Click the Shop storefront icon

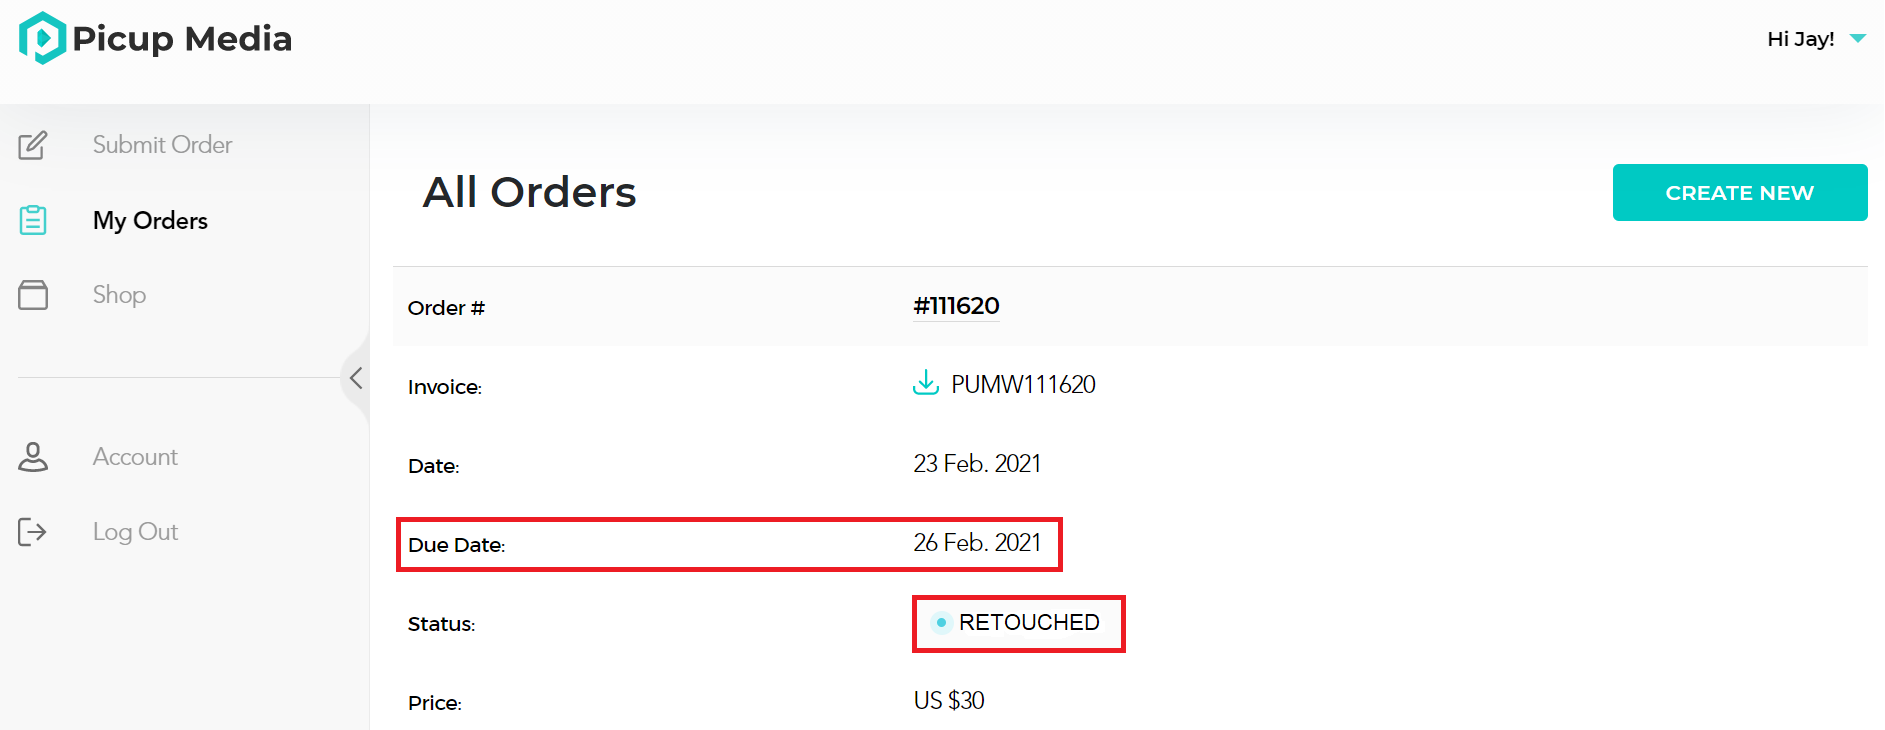(x=33, y=295)
